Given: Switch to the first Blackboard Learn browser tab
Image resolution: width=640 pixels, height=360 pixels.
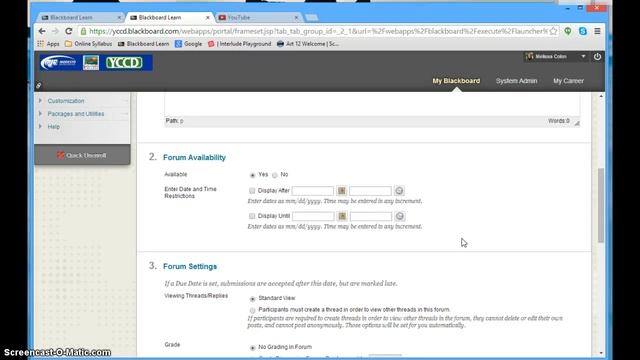Looking at the screenshot, I should point(79,18).
